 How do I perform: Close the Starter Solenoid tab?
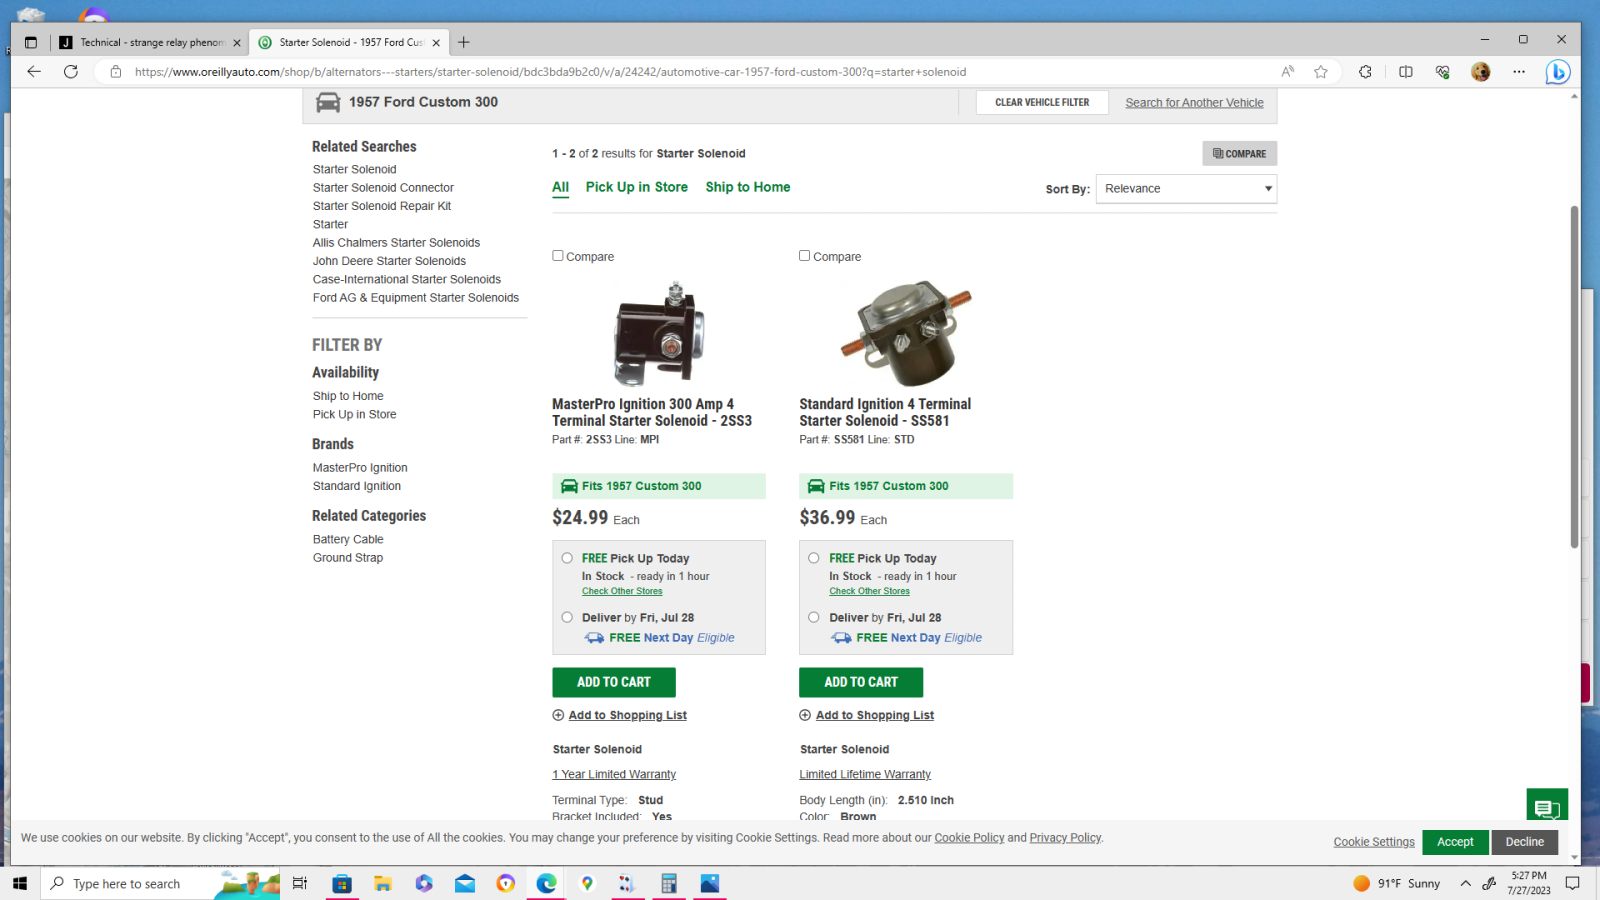(436, 43)
